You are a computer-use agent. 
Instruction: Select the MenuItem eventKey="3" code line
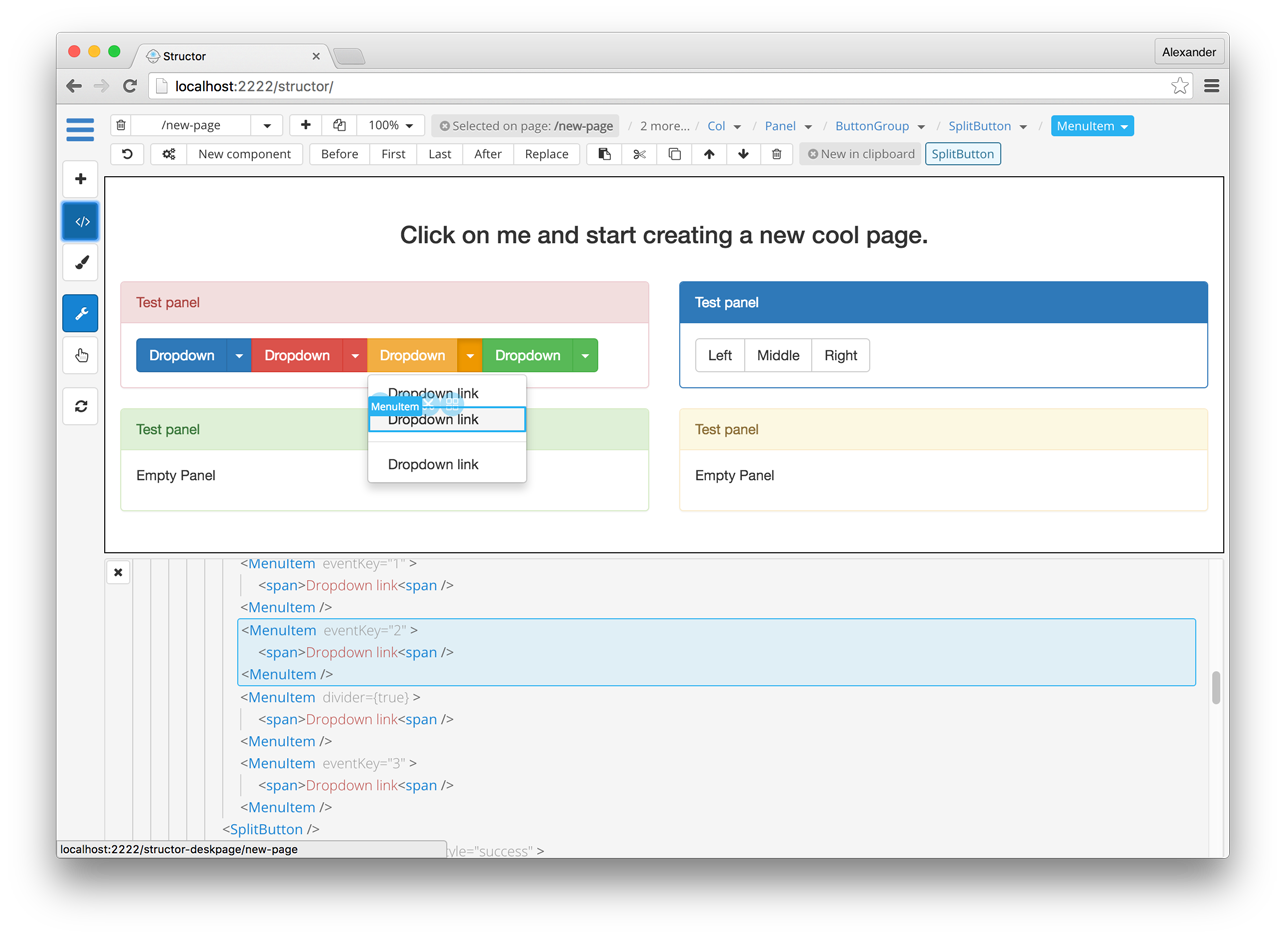click(330, 763)
